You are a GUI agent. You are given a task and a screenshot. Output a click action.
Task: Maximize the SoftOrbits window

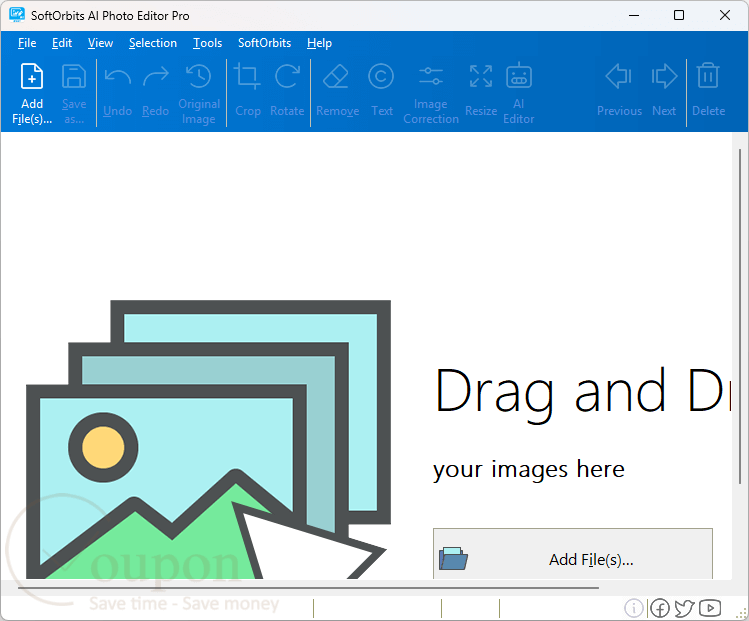[679, 15]
